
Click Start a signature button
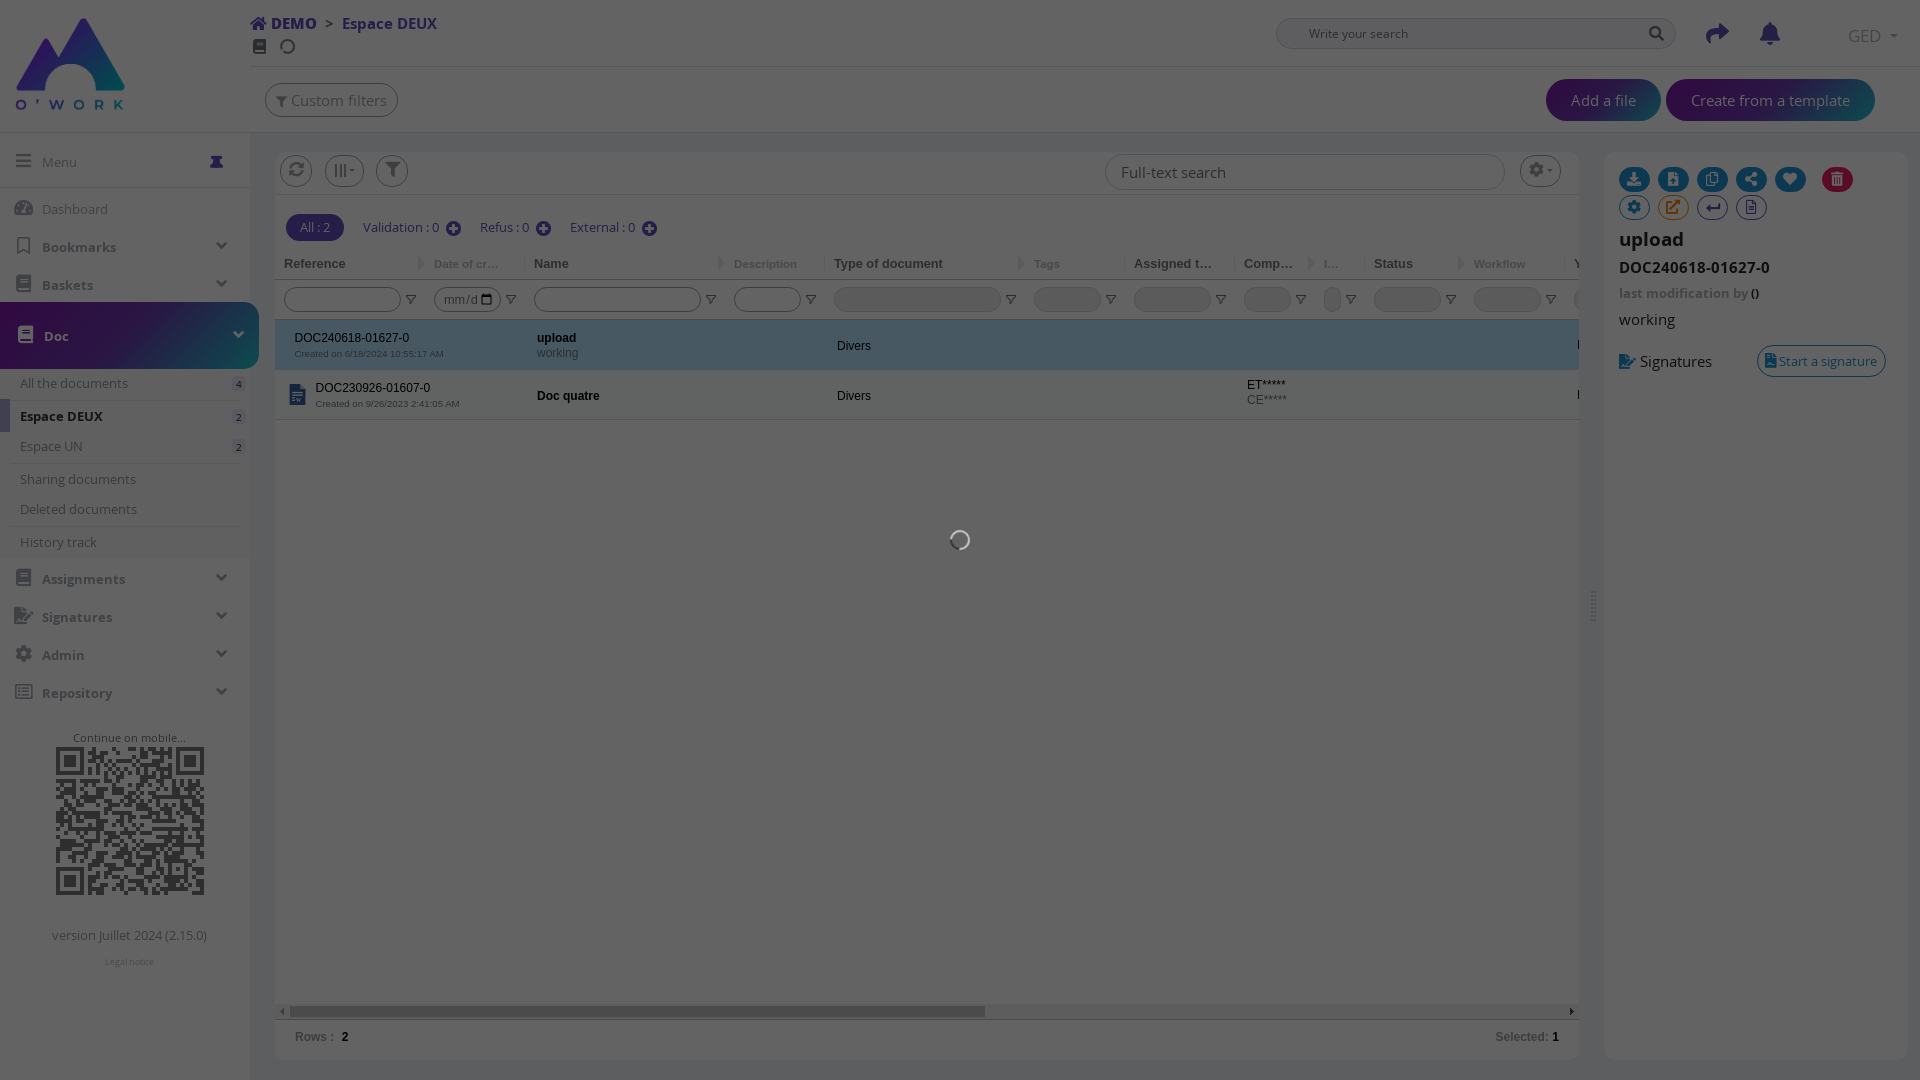(x=1820, y=361)
